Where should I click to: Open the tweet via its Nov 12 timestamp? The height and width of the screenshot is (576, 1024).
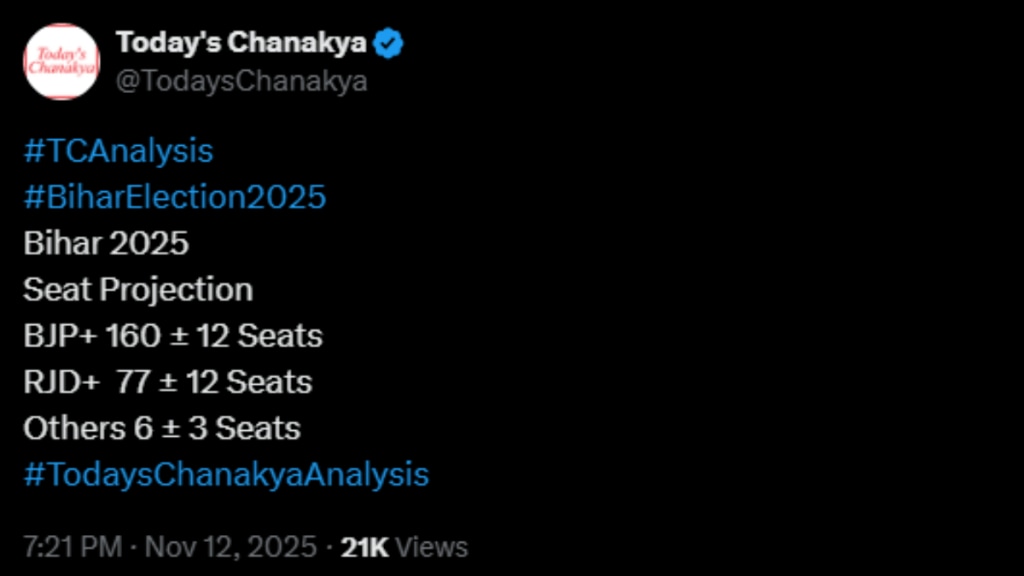231,547
